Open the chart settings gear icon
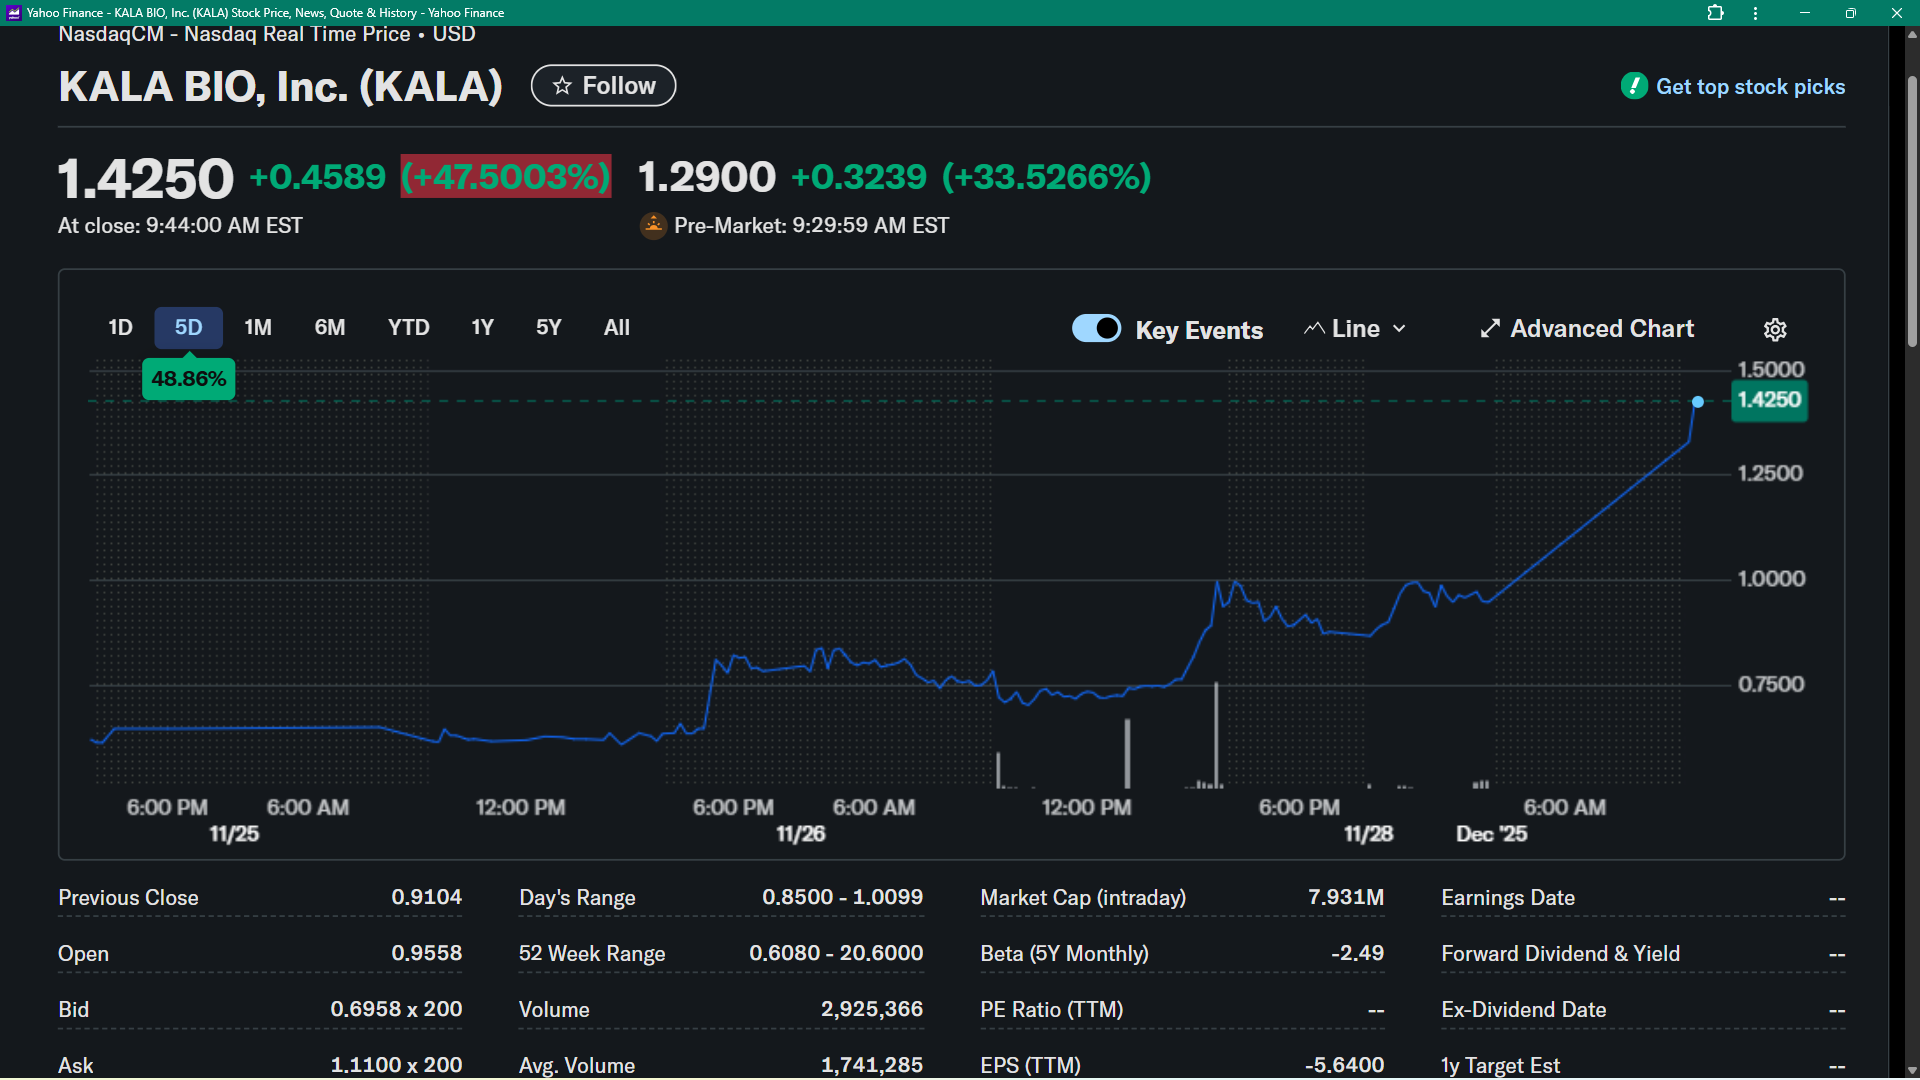The height and width of the screenshot is (1080, 1920). (x=1775, y=329)
